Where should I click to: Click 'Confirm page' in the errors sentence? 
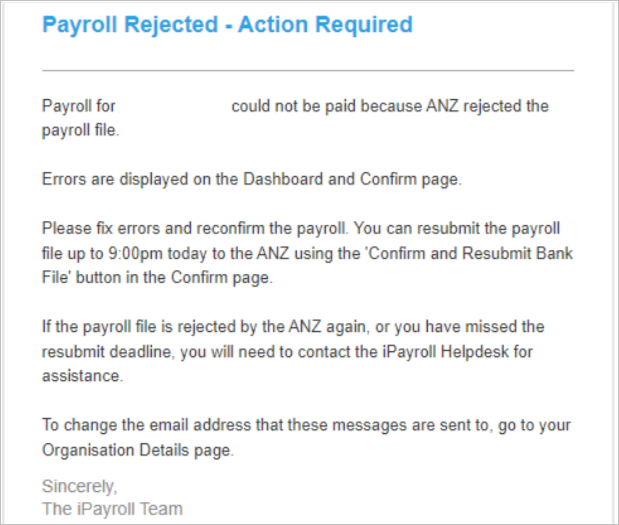pyautogui.click(x=409, y=180)
